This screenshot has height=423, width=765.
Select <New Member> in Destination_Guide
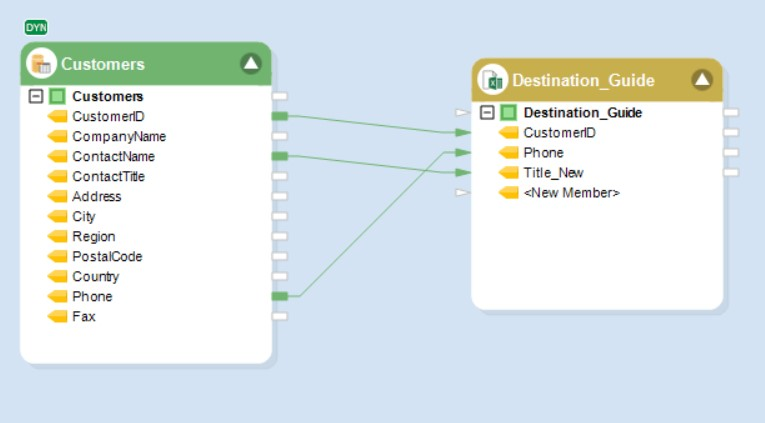[x=571, y=193]
